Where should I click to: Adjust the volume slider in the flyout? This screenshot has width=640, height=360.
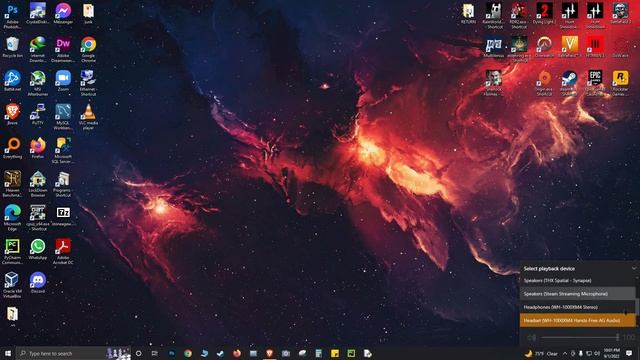[579, 338]
